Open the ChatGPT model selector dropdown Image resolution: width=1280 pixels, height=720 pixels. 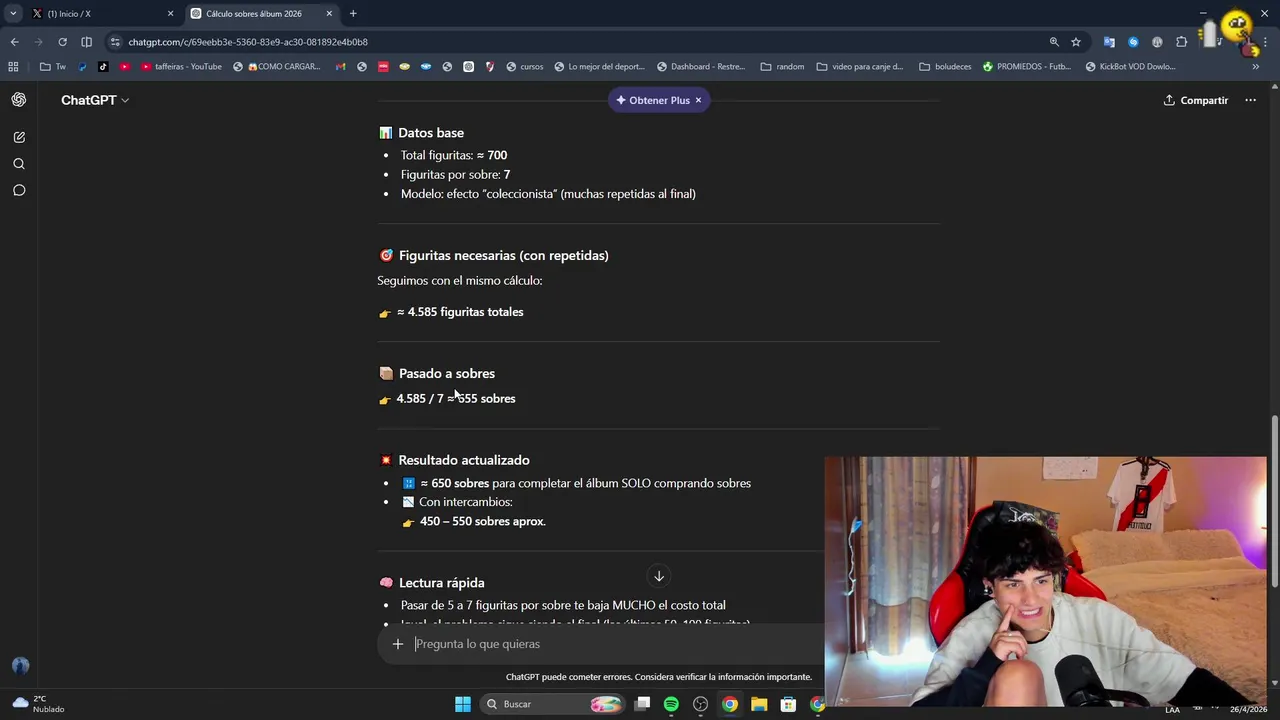coord(95,100)
